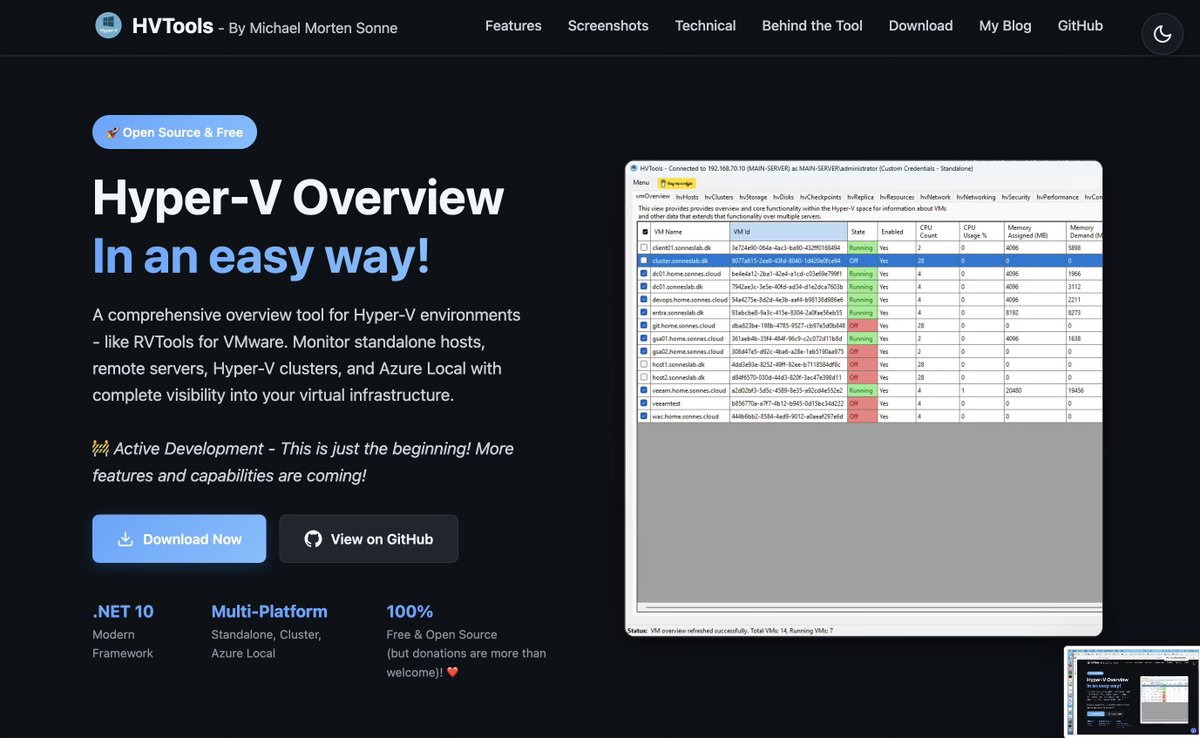Click the yellow Buy me a coffee button
1200x738 pixels.
tap(677, 183)
